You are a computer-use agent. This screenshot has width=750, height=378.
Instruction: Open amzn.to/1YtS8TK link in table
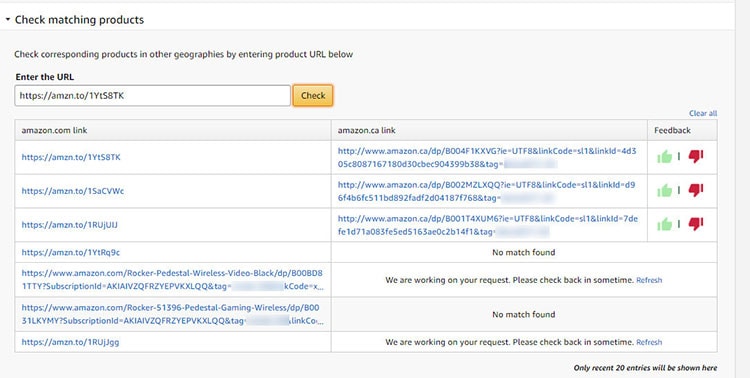pyautogui.click(x=71, y=157)
